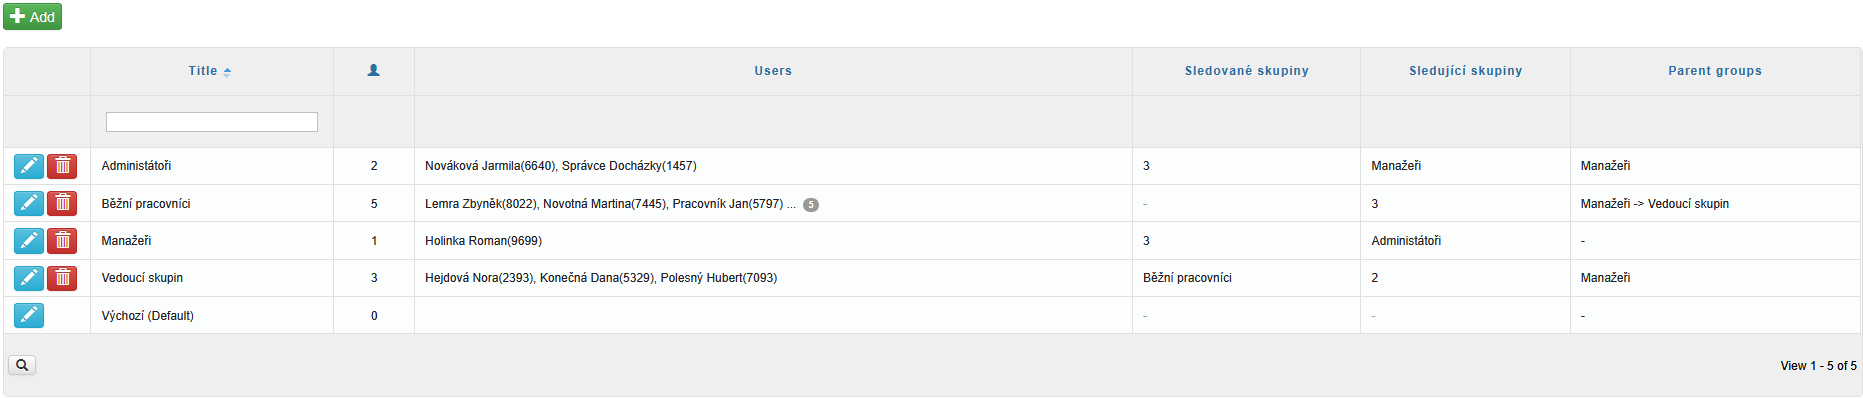Click Běžní pracovníci in Sledované skupiny column
This screenshot has height=398, width=1863.
(1187, 278)
